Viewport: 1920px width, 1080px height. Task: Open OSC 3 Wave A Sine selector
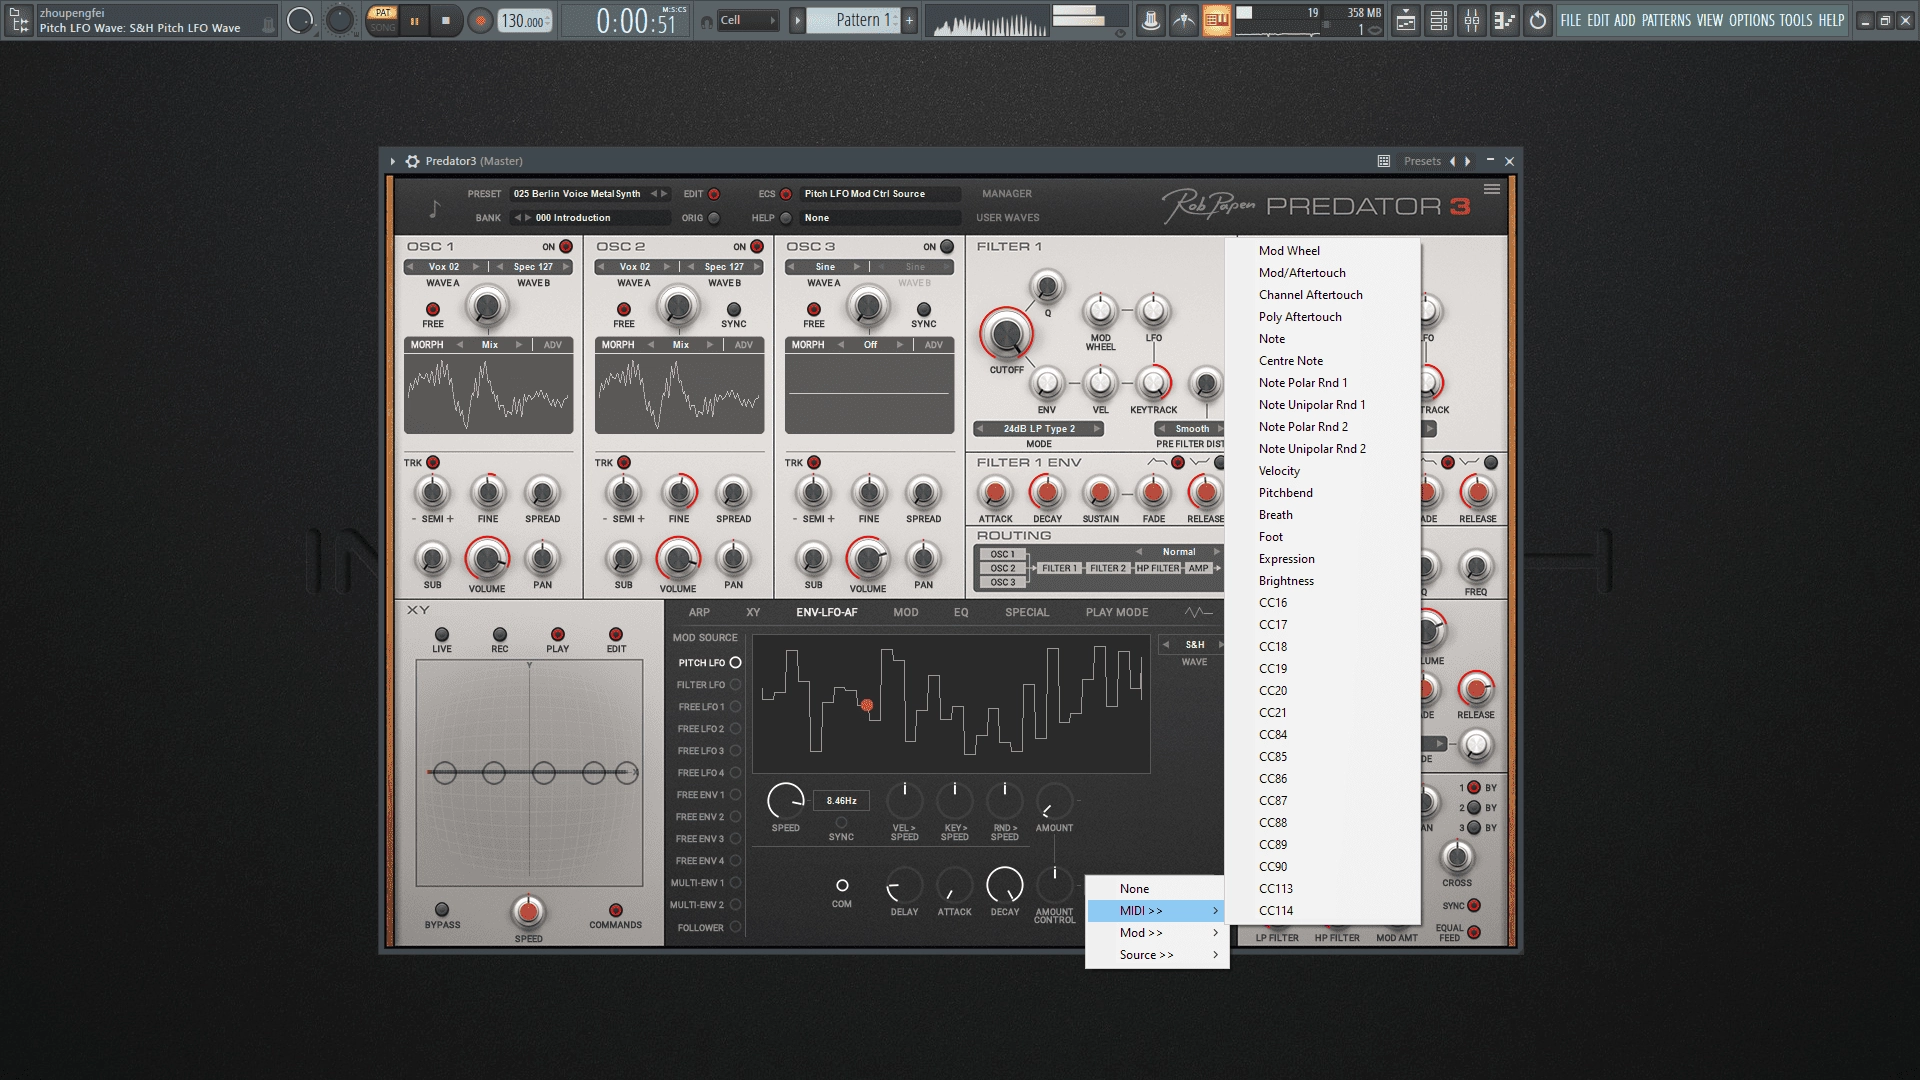(825, 267)
